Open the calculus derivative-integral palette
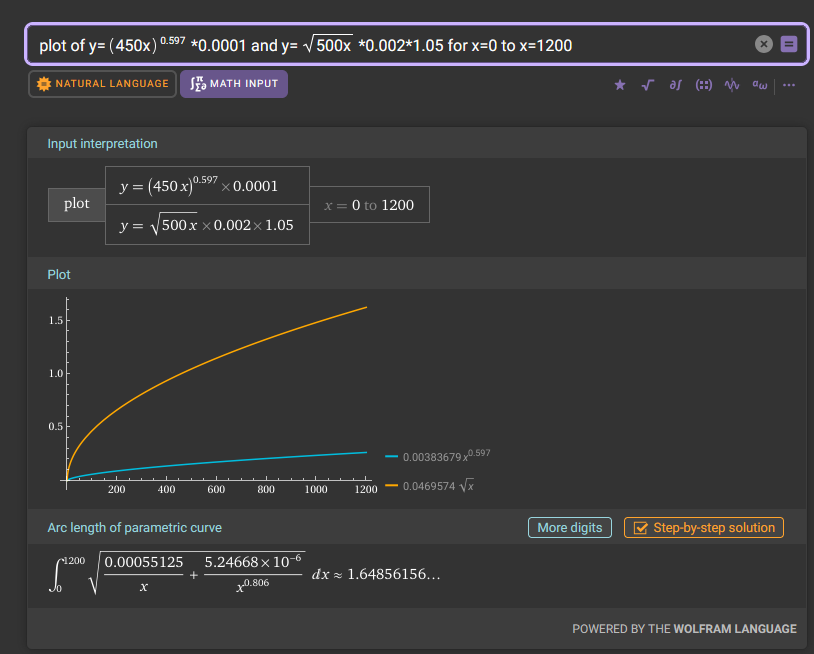 [675, 85]
